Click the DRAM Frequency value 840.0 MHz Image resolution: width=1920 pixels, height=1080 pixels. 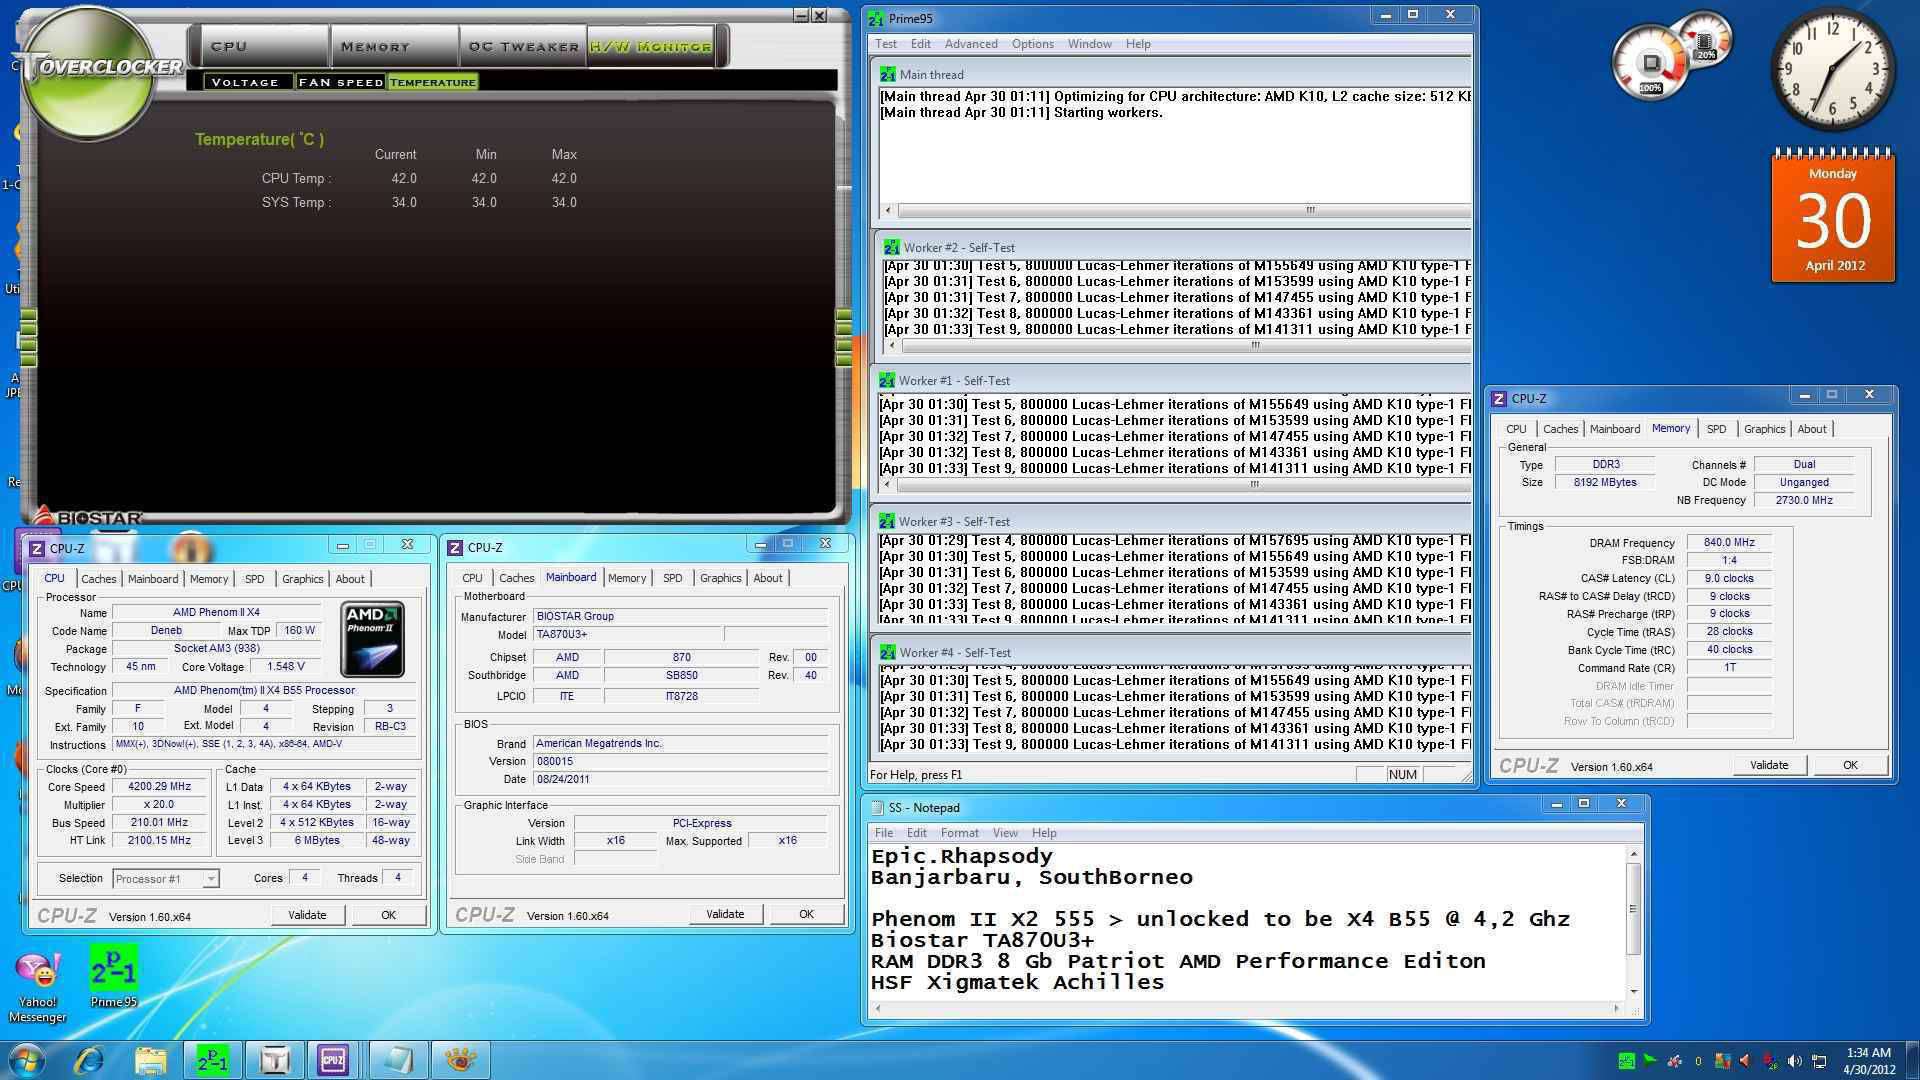[1729, 543]
